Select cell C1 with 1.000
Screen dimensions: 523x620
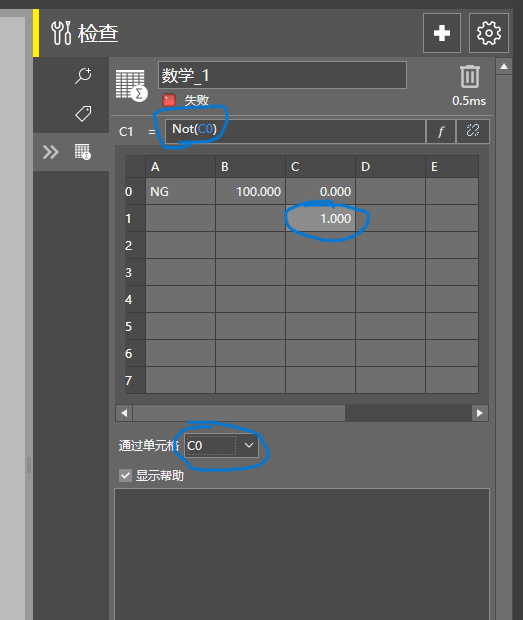pos(321,218)
